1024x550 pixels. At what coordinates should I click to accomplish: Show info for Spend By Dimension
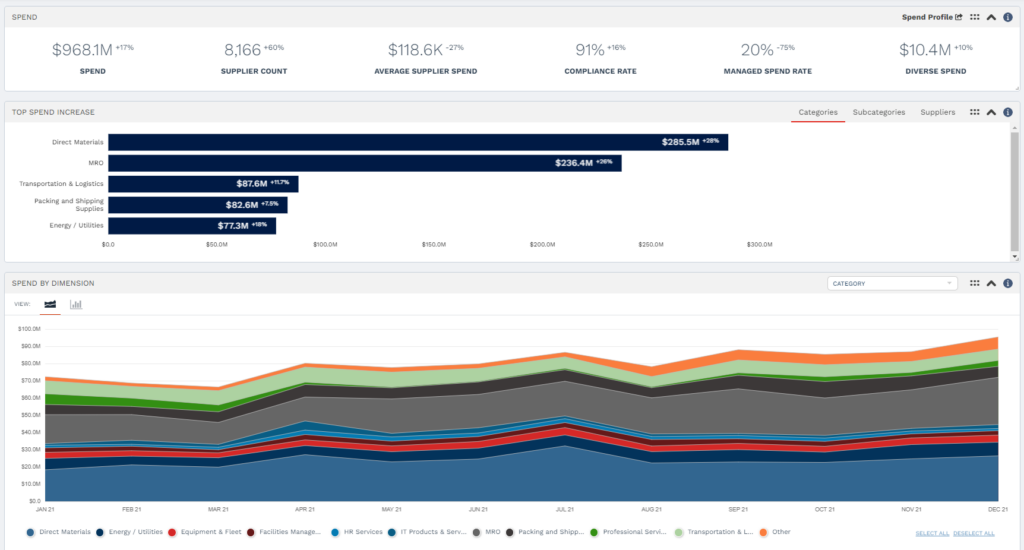[1008, 283]
